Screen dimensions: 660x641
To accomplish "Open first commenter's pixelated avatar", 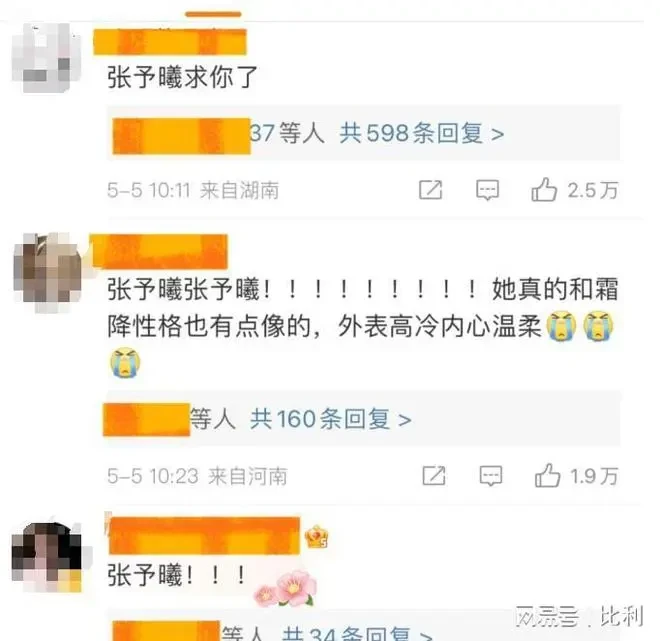I will [x=46, y=58].
